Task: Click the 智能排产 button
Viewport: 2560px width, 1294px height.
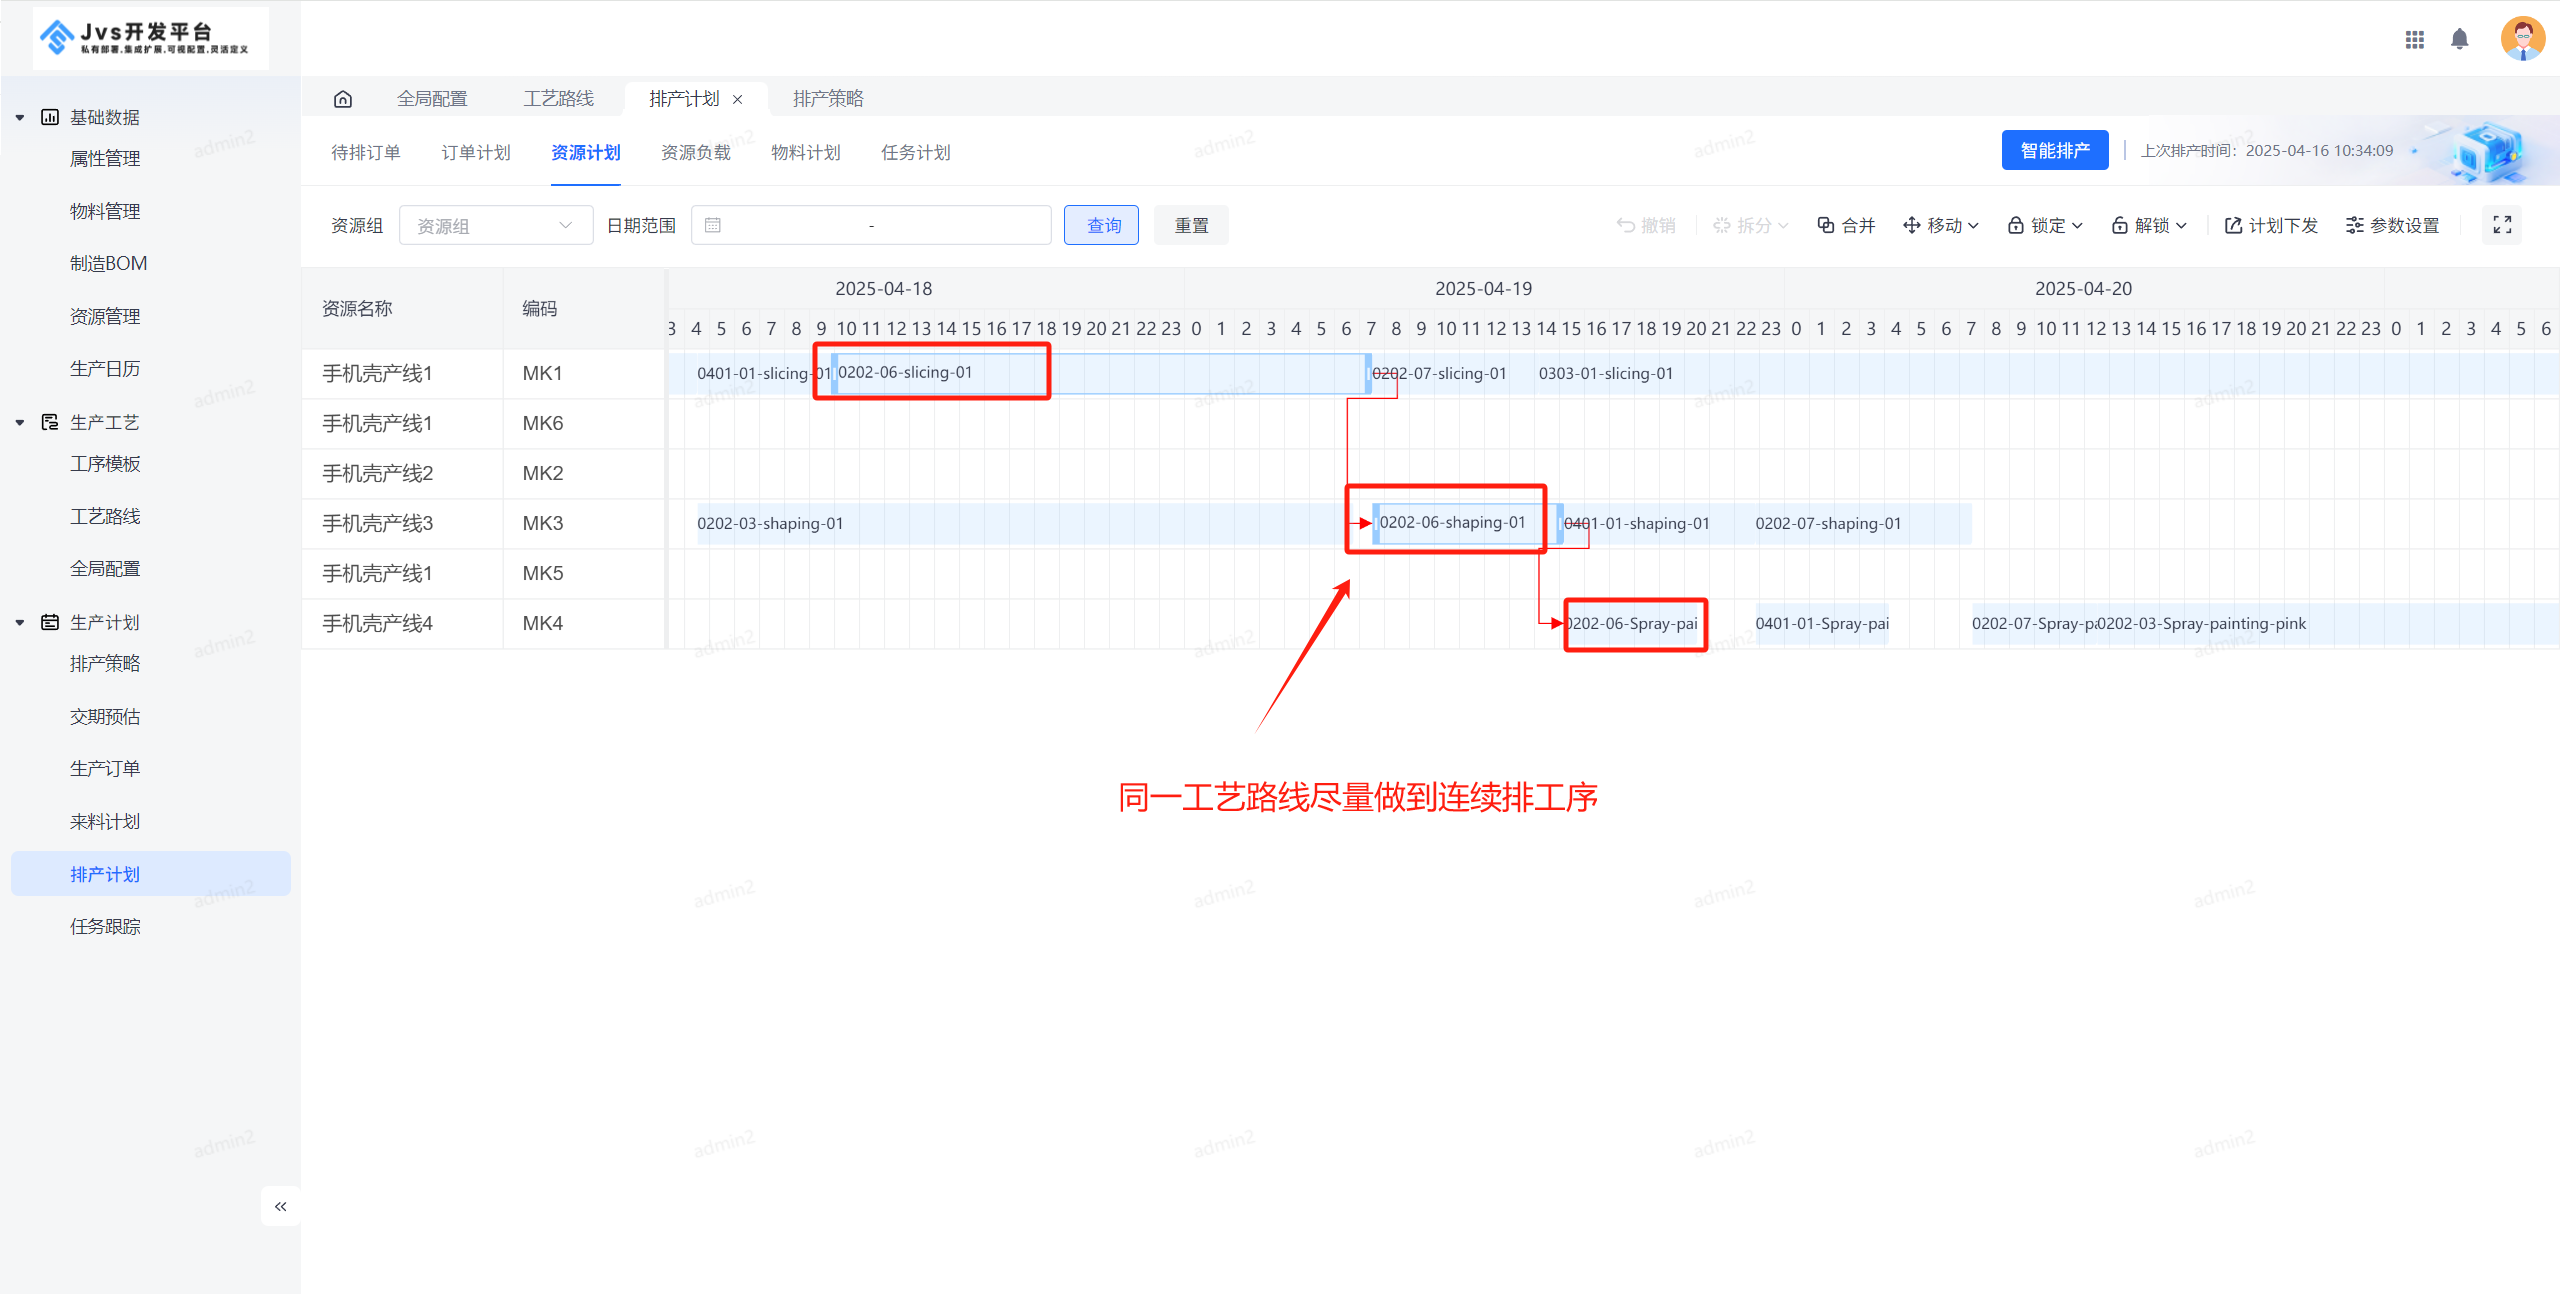Action: pyautogui.click(x=2055, y=150)
